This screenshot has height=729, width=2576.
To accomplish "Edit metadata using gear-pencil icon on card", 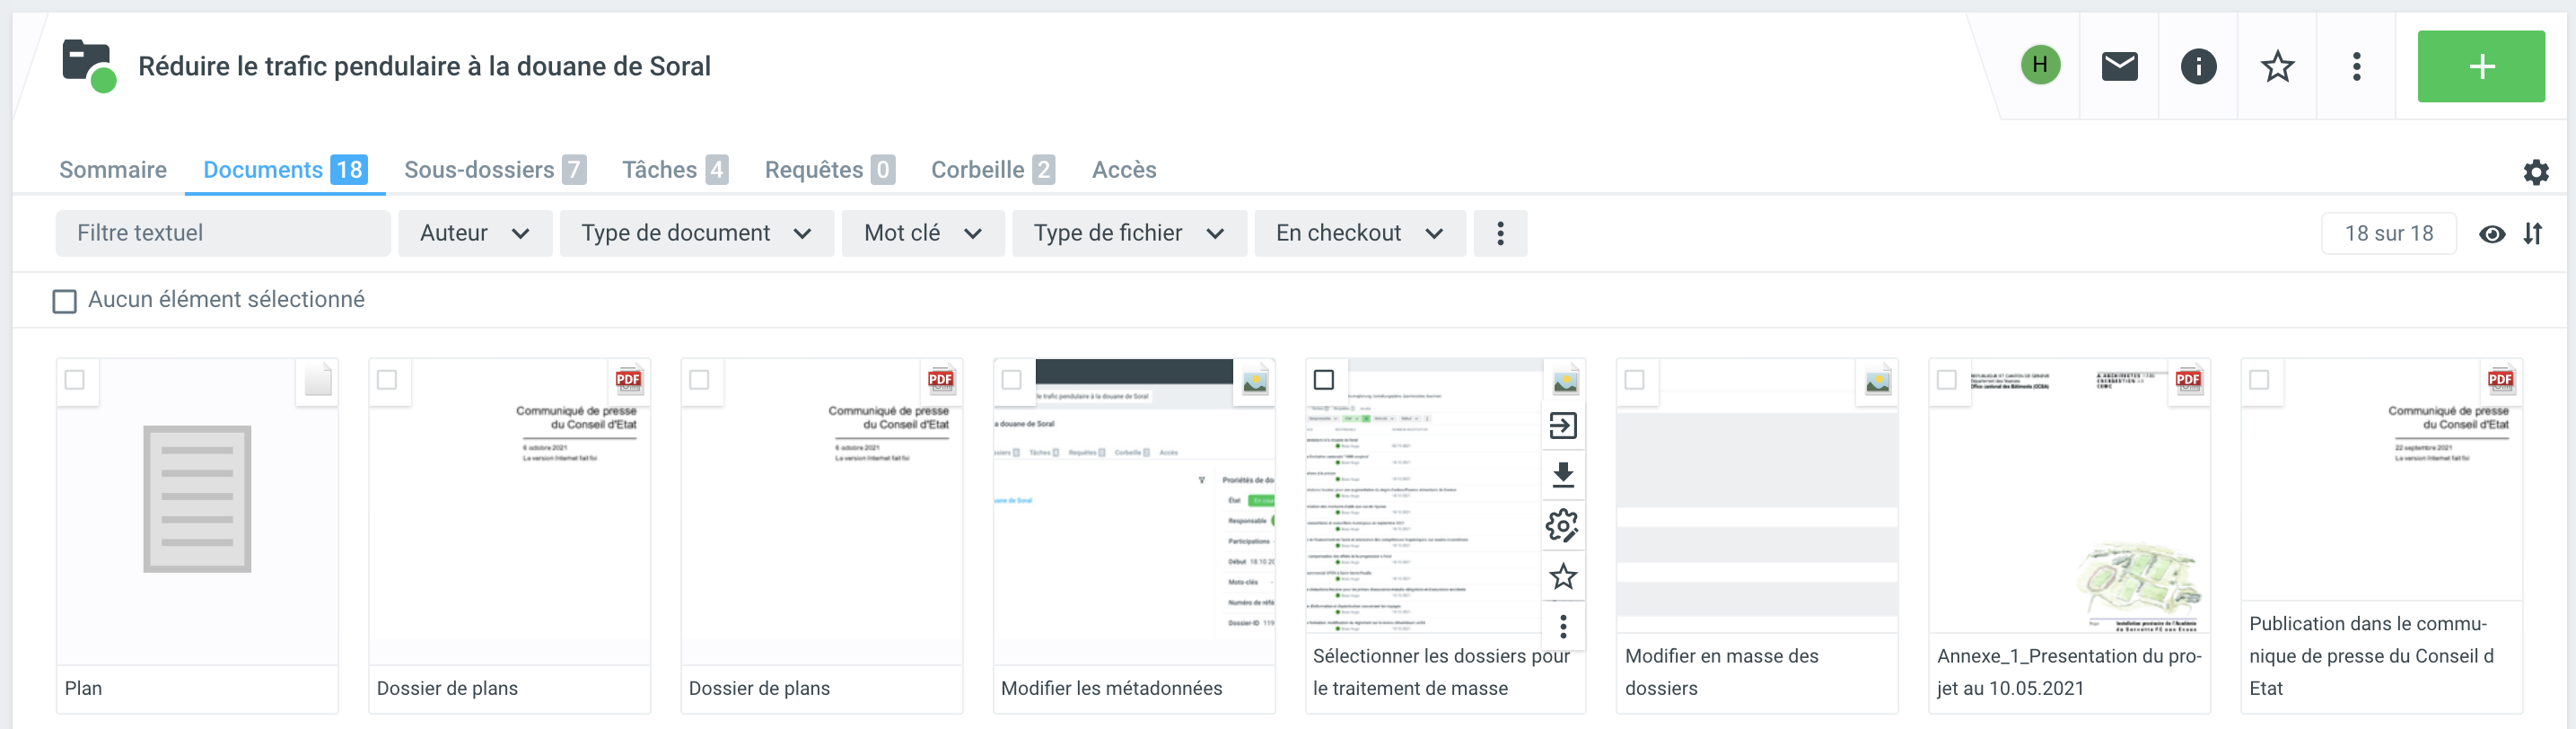I will [1563, 525].
